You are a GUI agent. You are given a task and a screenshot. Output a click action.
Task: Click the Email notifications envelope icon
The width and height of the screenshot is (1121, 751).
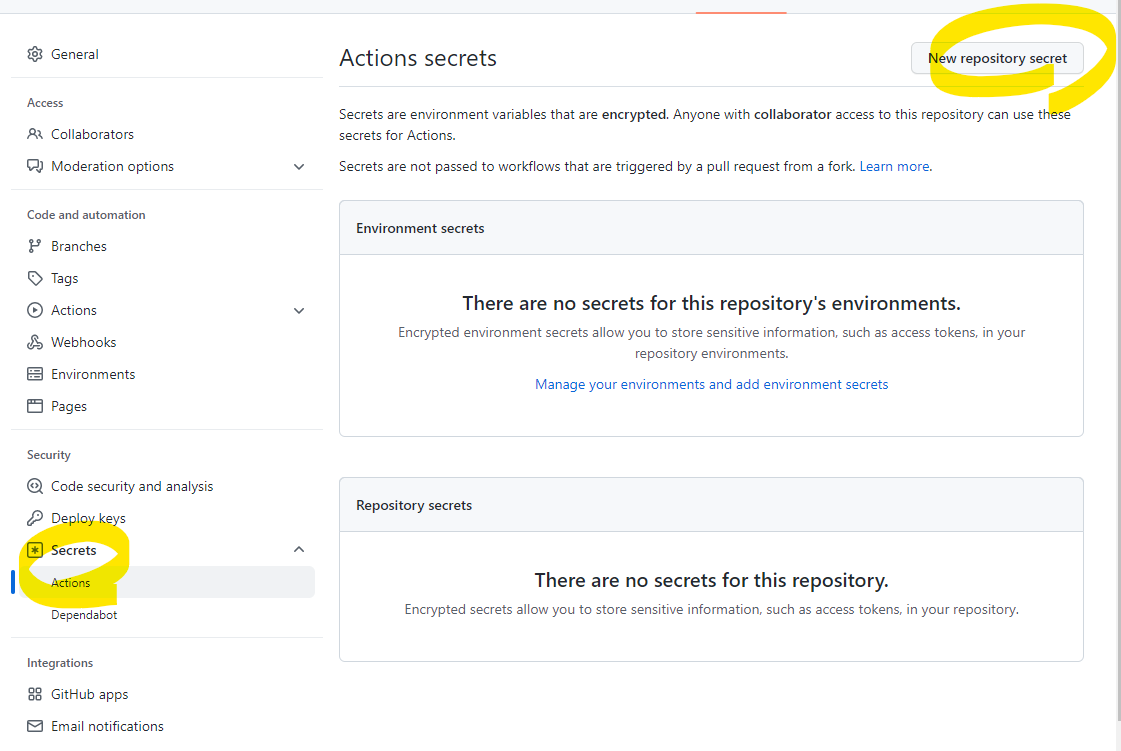point(34,726)
